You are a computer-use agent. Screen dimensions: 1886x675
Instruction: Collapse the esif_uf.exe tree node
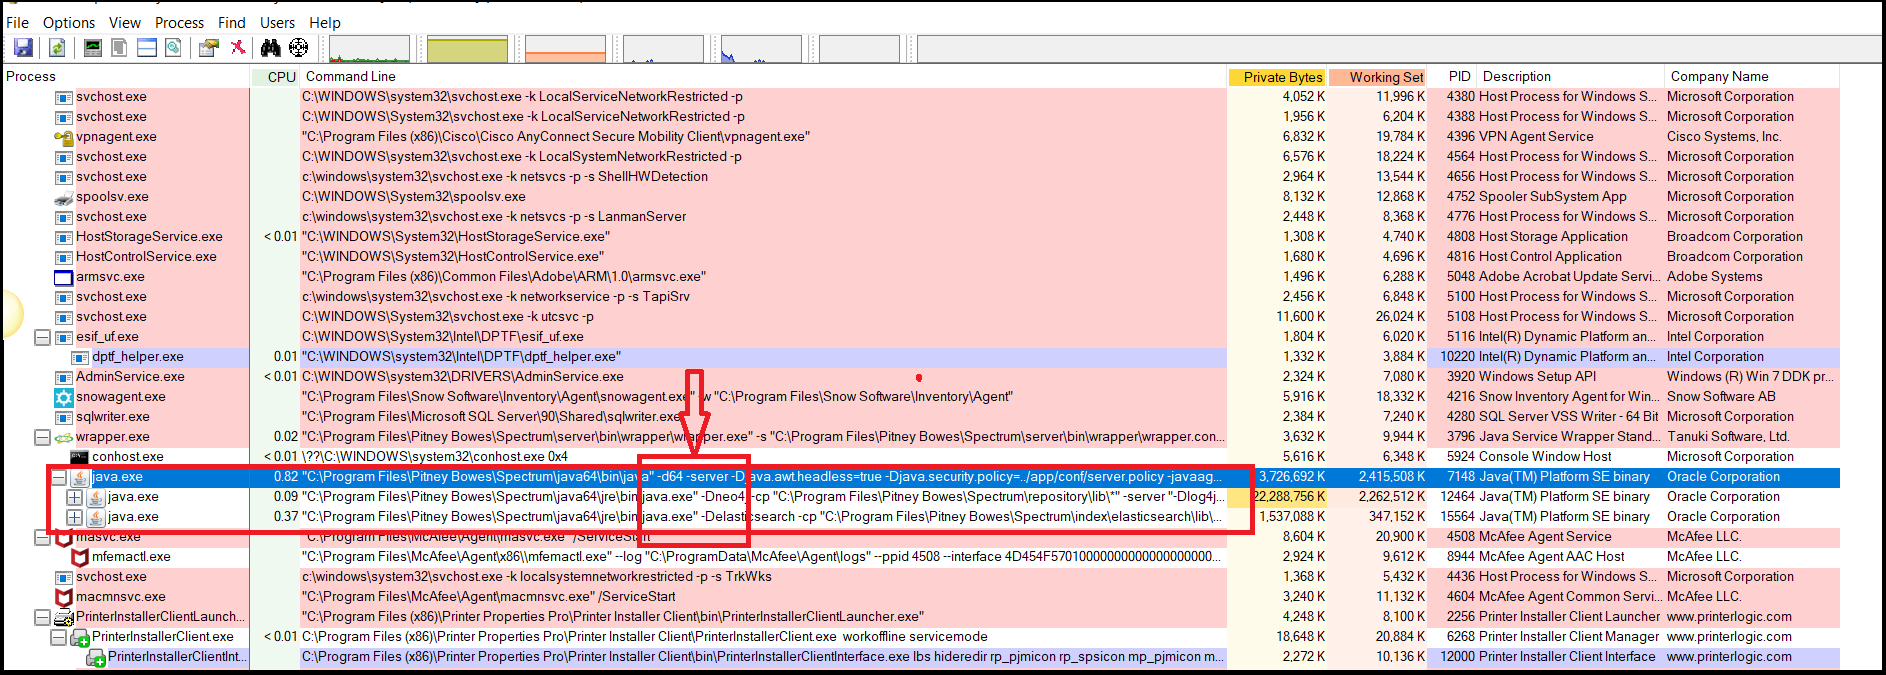coord(42,337)
